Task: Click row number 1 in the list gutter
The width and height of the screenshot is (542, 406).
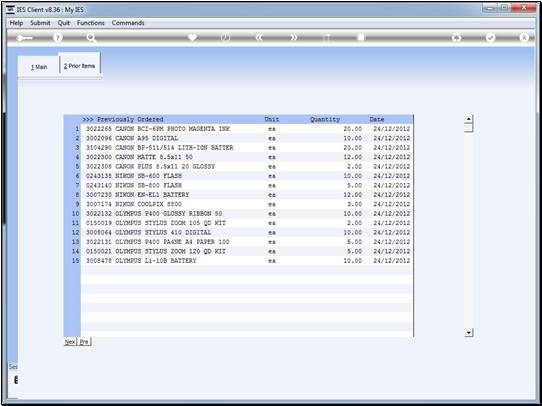Action: (77, 129)
